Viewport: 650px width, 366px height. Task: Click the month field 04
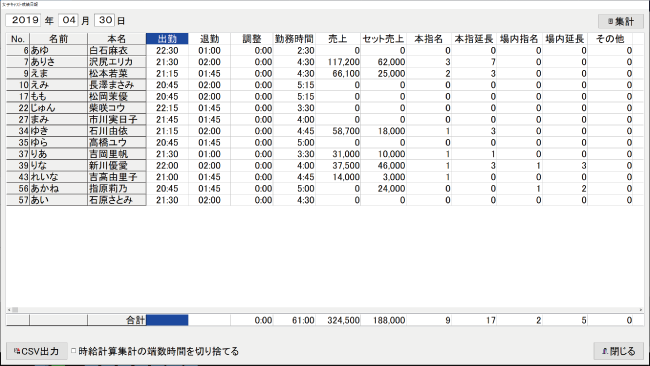pyautogui.click(x=68, y=20)
